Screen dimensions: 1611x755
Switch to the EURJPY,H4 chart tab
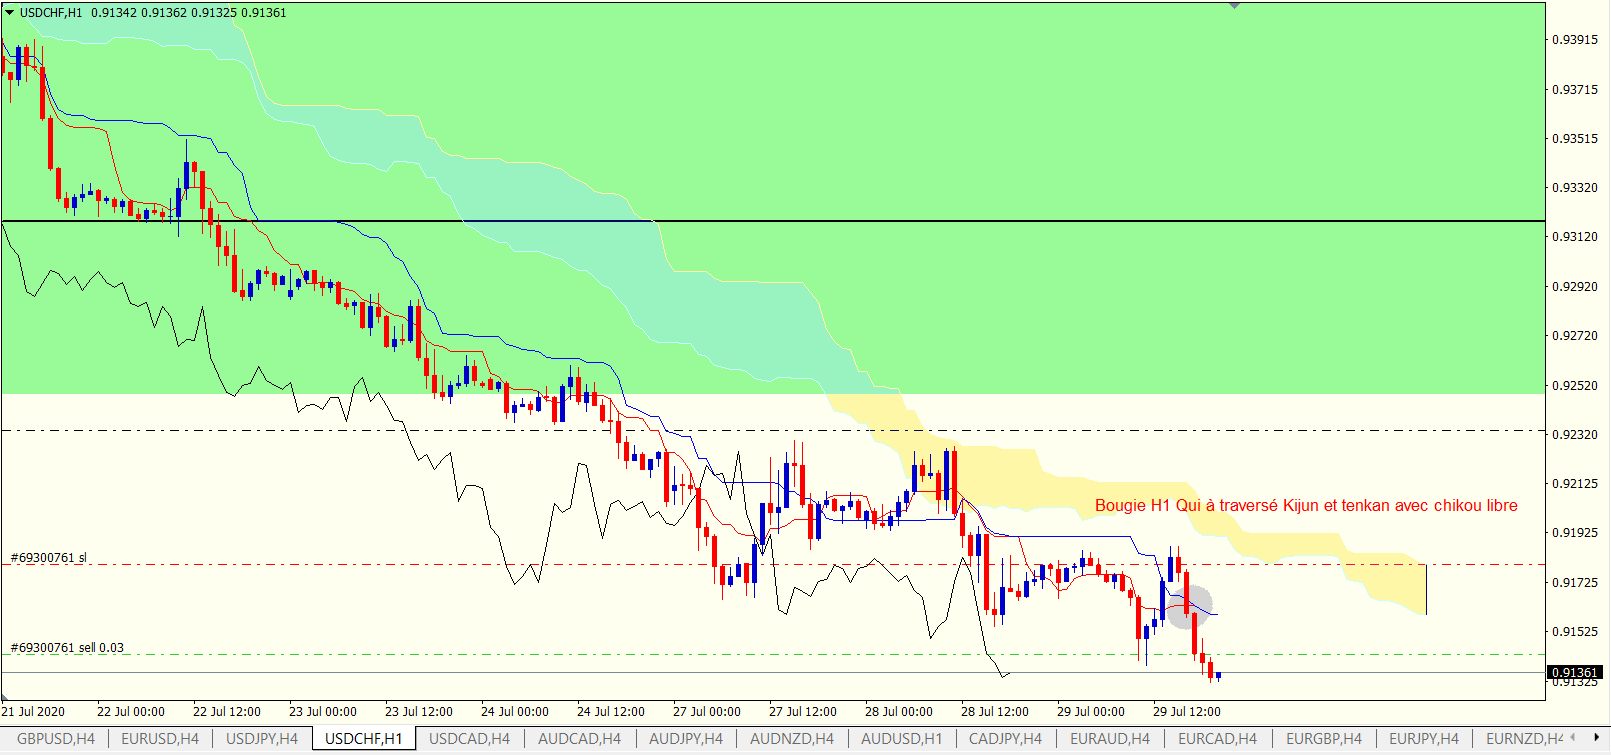[1424, 739]
